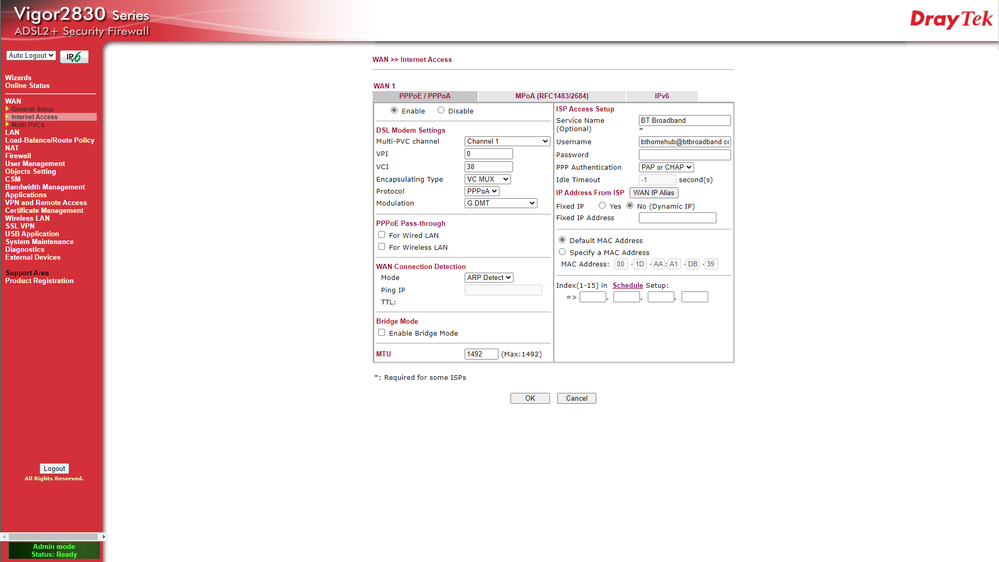Click the sidebar horizontal scrollbar right arrow

[x=101, y=537]
